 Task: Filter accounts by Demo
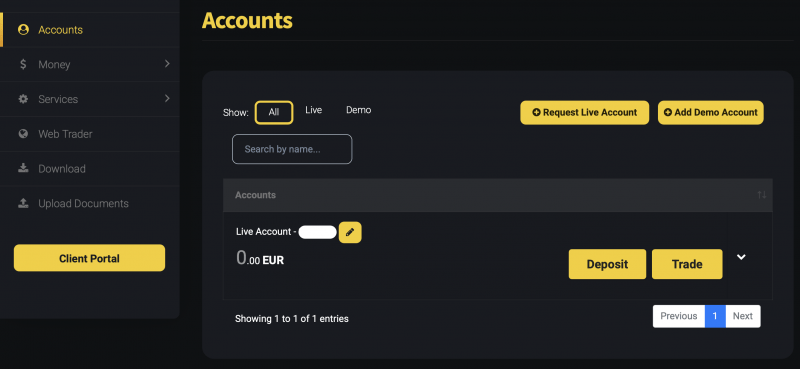point(359,110)
